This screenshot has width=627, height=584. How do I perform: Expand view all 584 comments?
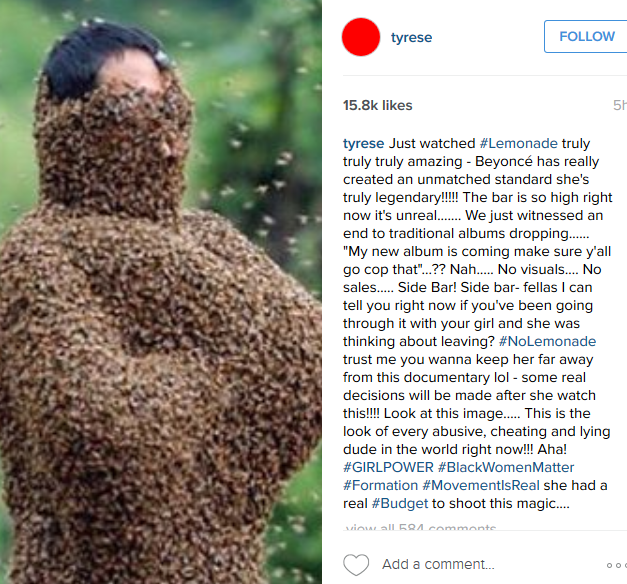click(420, 527)
